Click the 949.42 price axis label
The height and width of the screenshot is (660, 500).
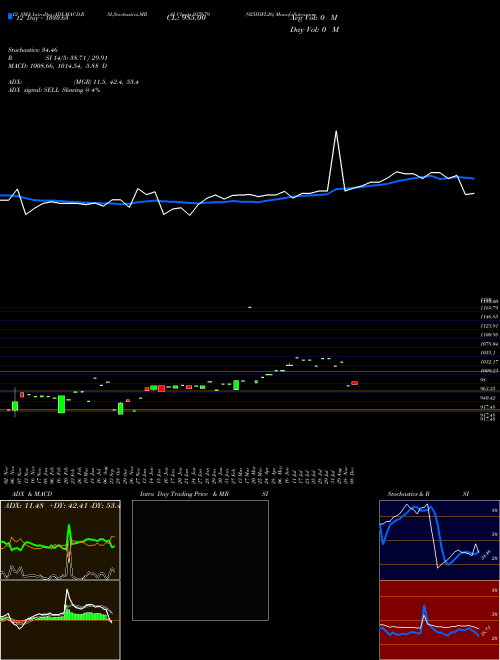click(x=488, y=398)
